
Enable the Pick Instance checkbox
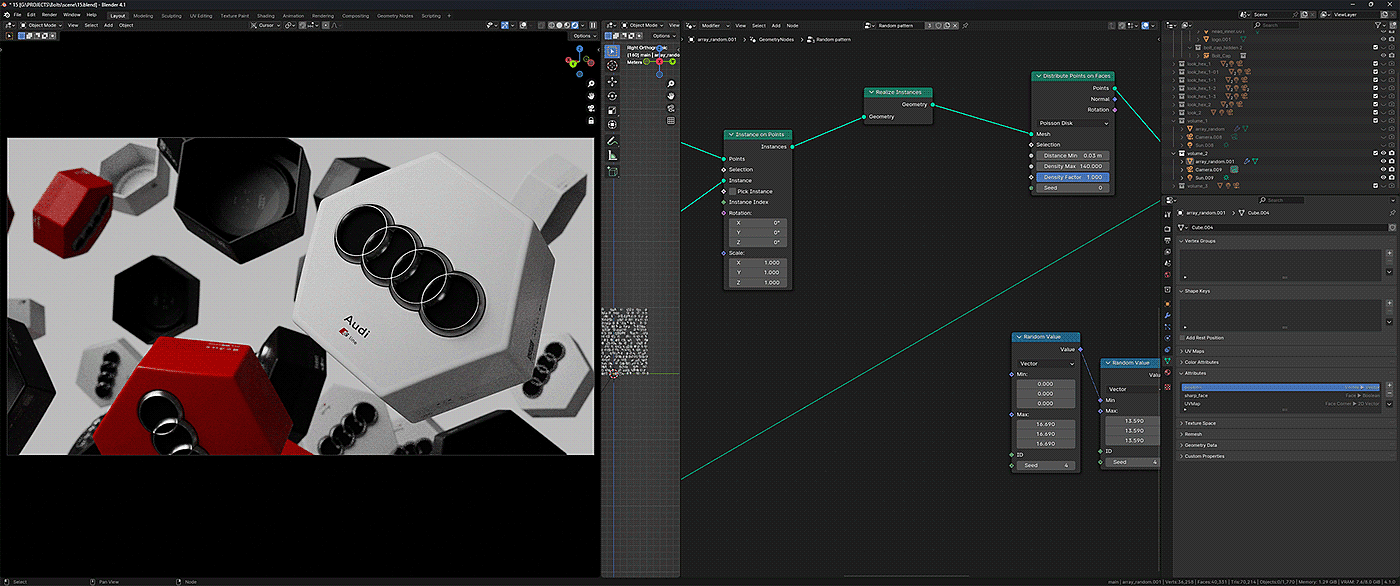click(x=732, y=191)
